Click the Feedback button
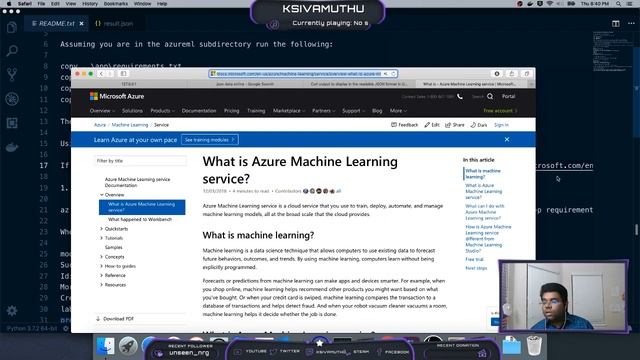 404,125
